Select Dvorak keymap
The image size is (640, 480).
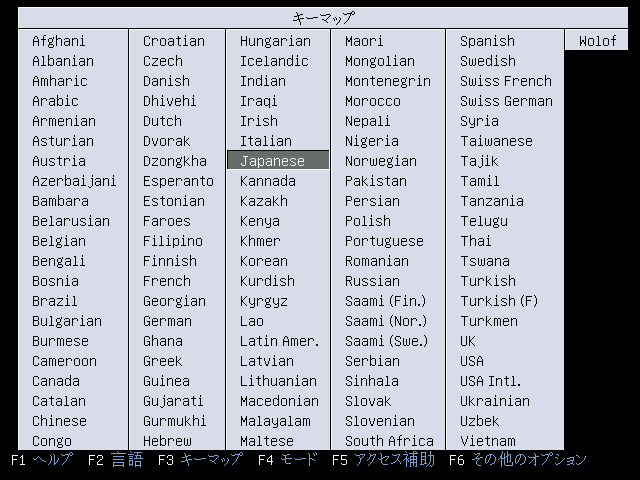167,141
